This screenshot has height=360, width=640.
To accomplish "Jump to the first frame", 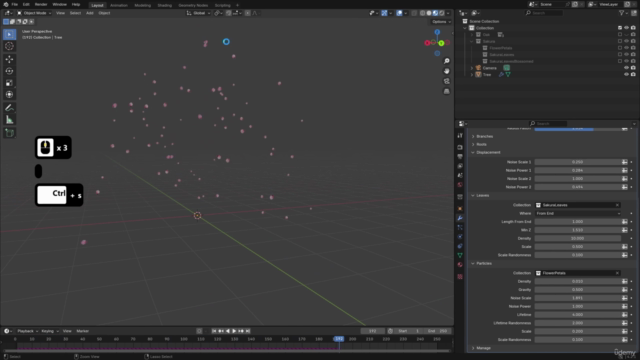I will tap(214, 331).
